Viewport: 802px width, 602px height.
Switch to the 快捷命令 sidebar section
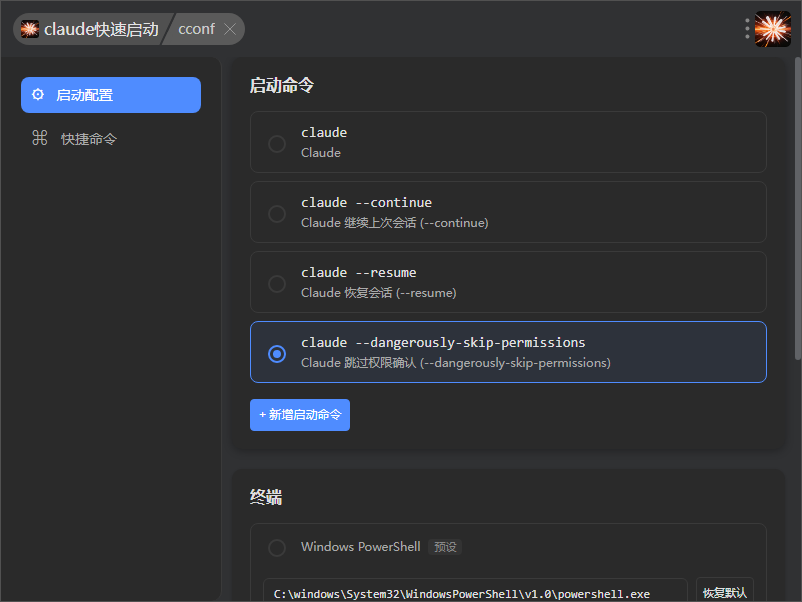coord(111,139)
